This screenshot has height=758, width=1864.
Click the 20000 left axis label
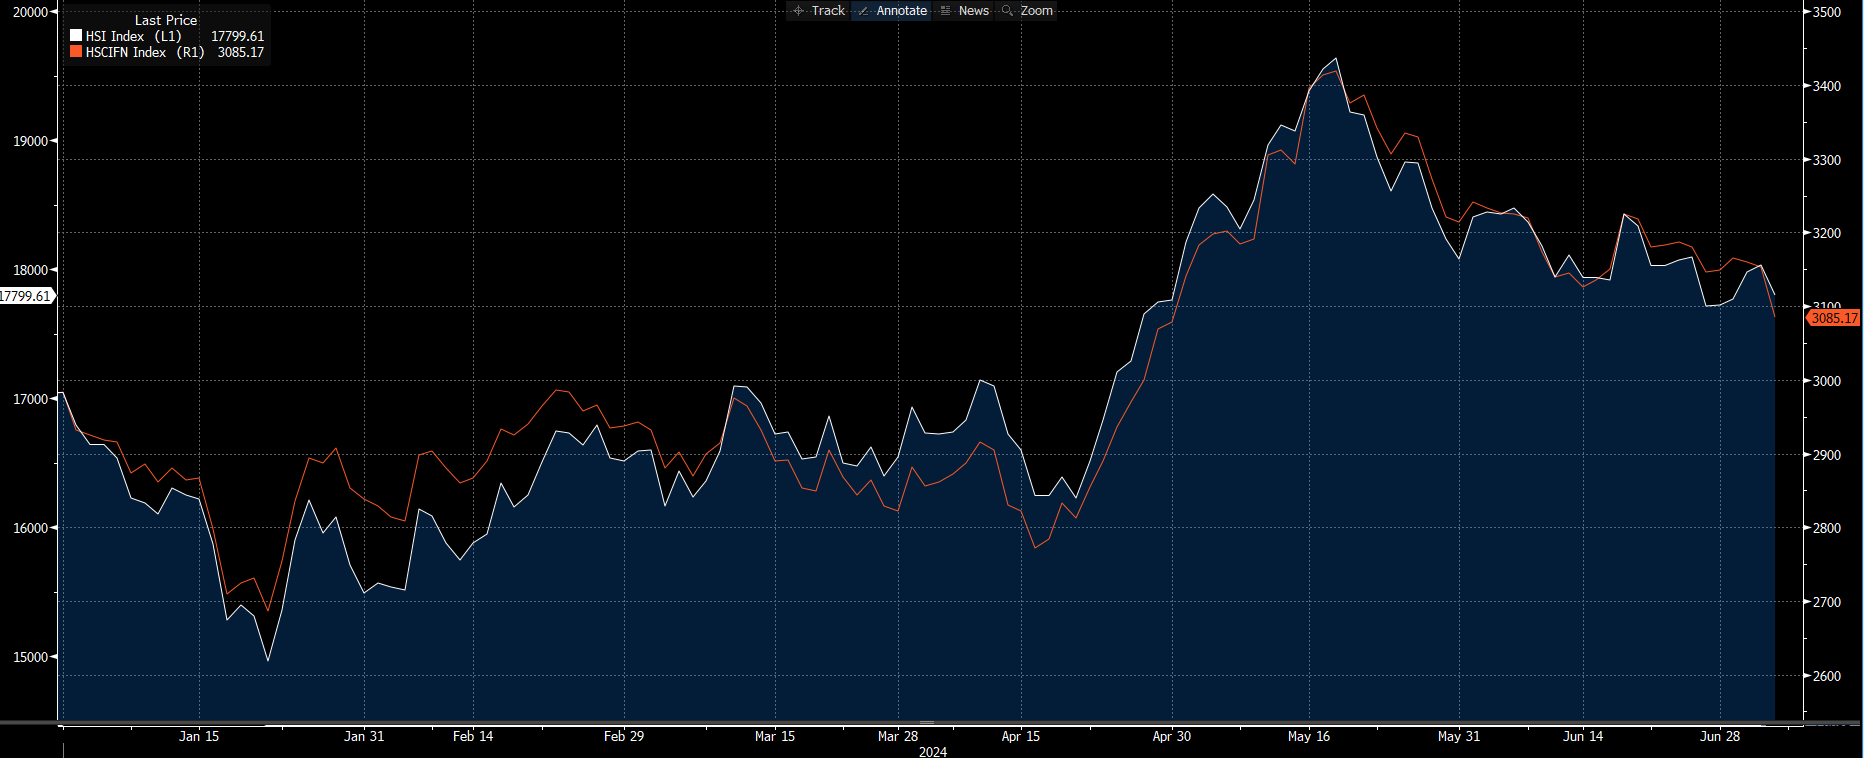30,12
